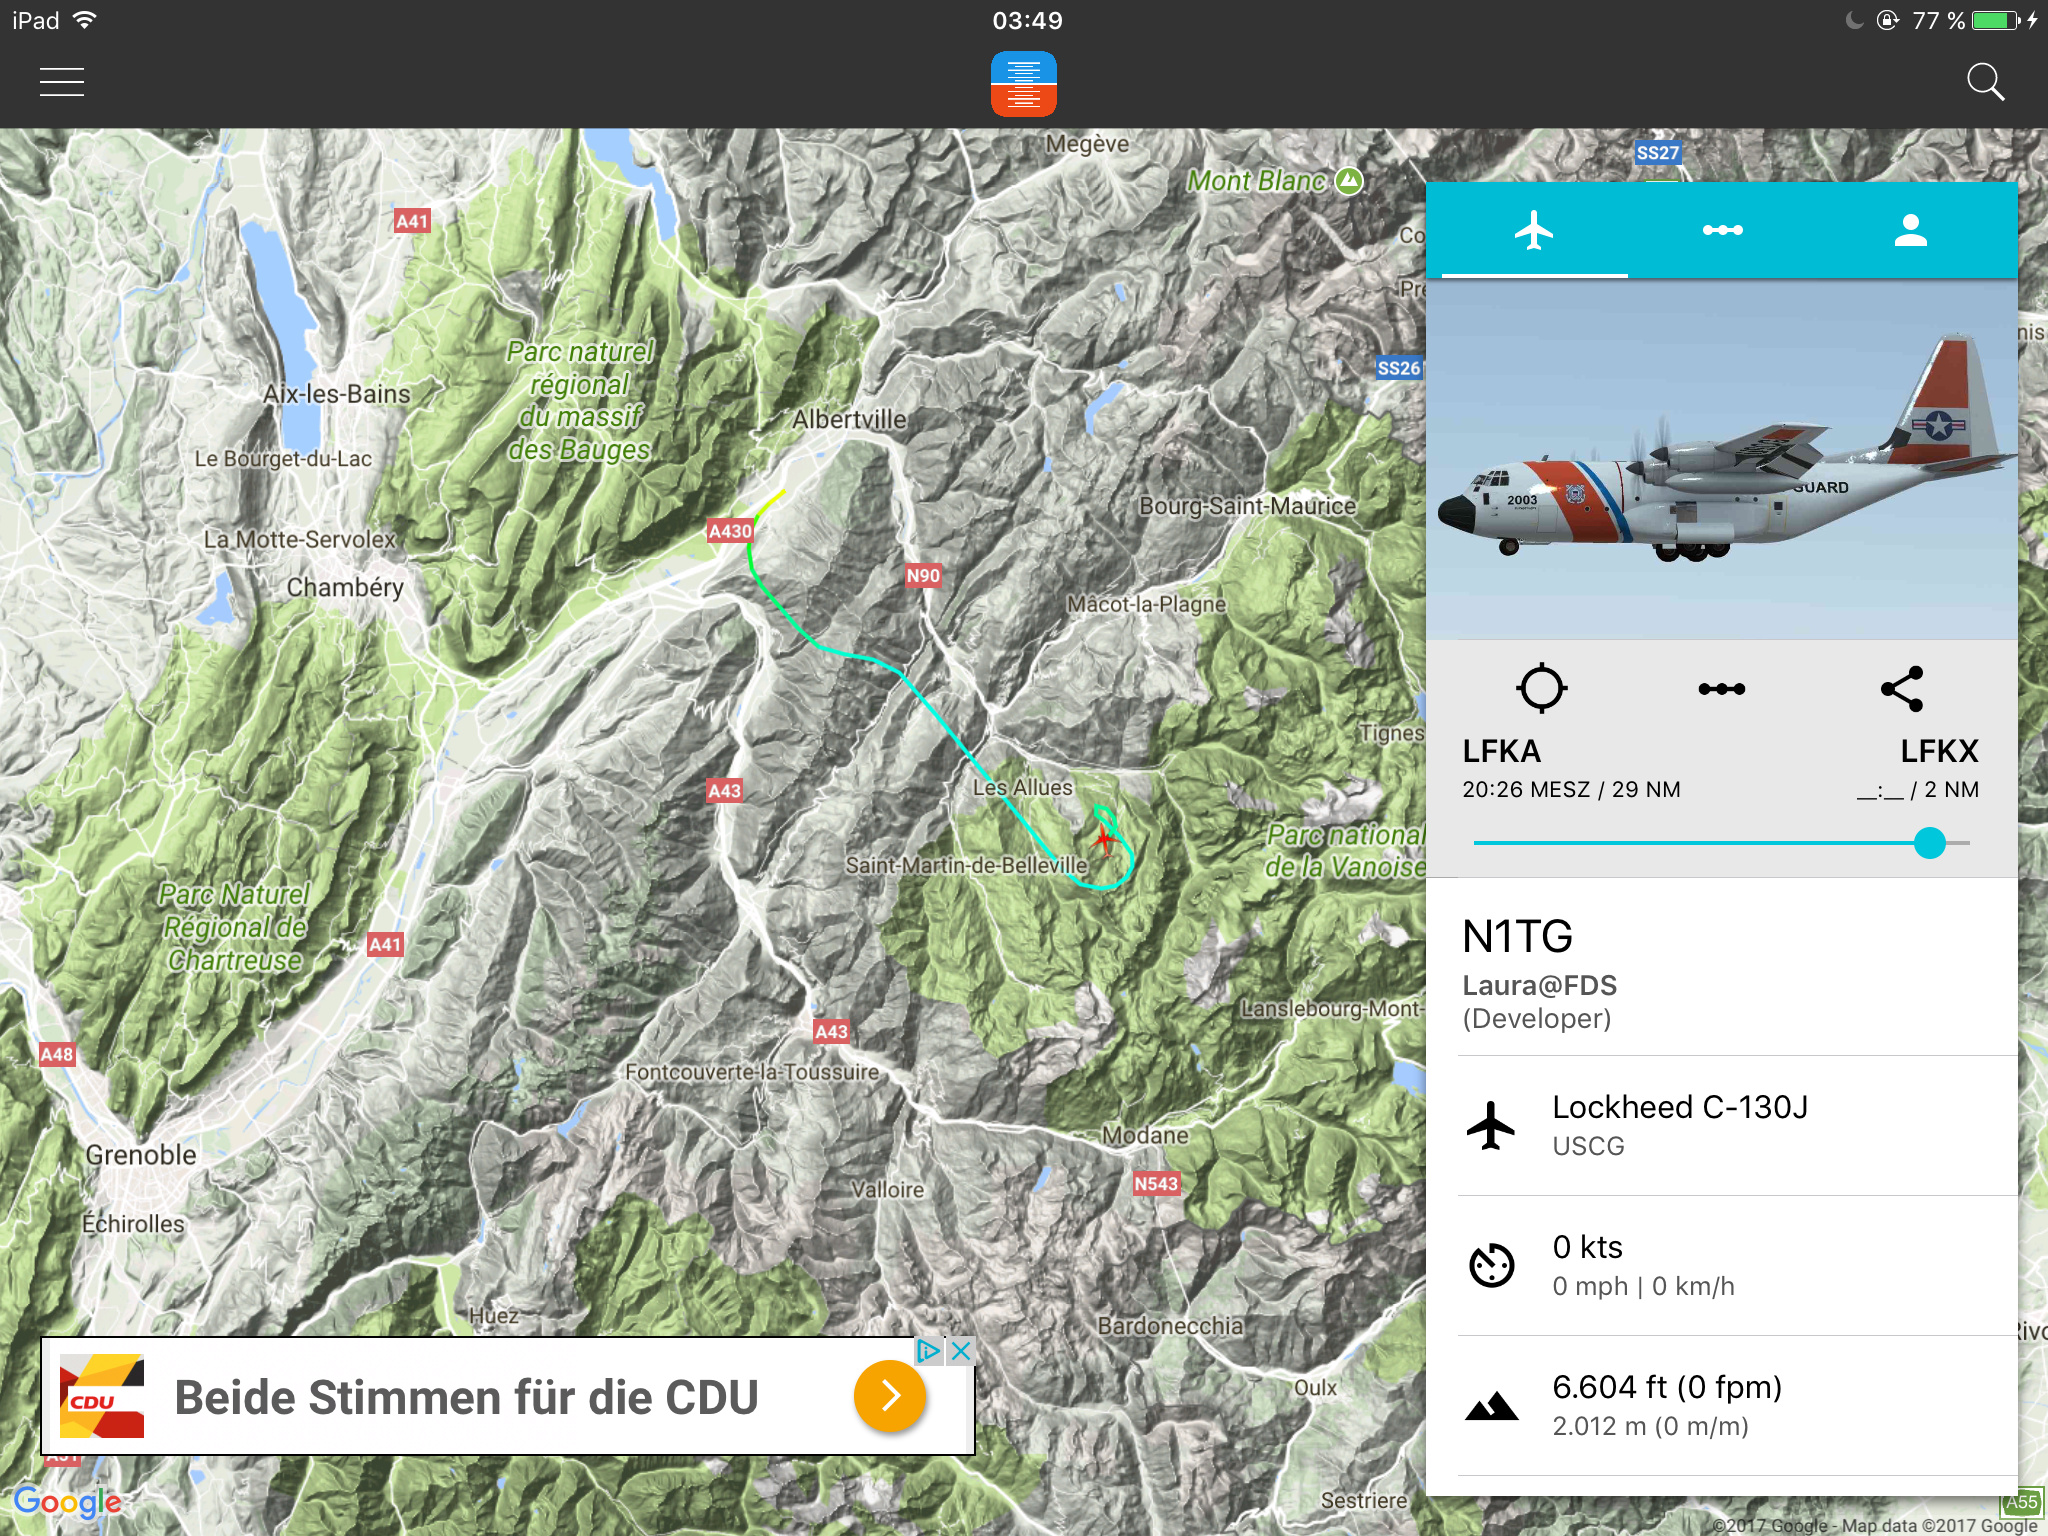This screenshot has width=2048, height=1536.
Task: Open the C-130J aircraft photo
Action: (x=1722, y=459)
